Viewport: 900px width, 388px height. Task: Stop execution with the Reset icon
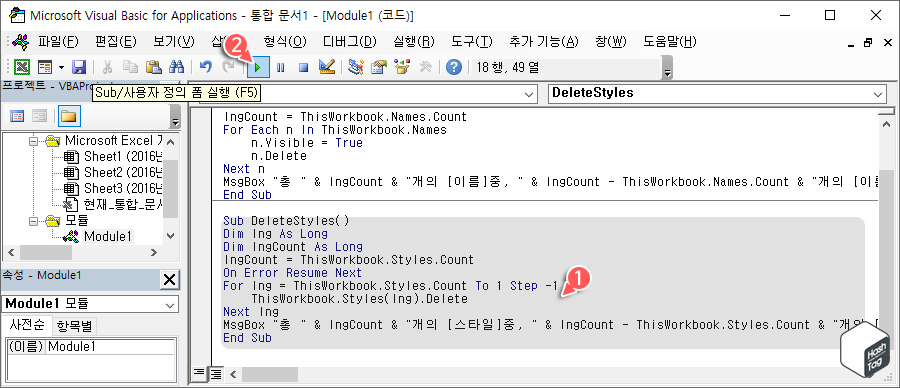(x=303, y=67)
